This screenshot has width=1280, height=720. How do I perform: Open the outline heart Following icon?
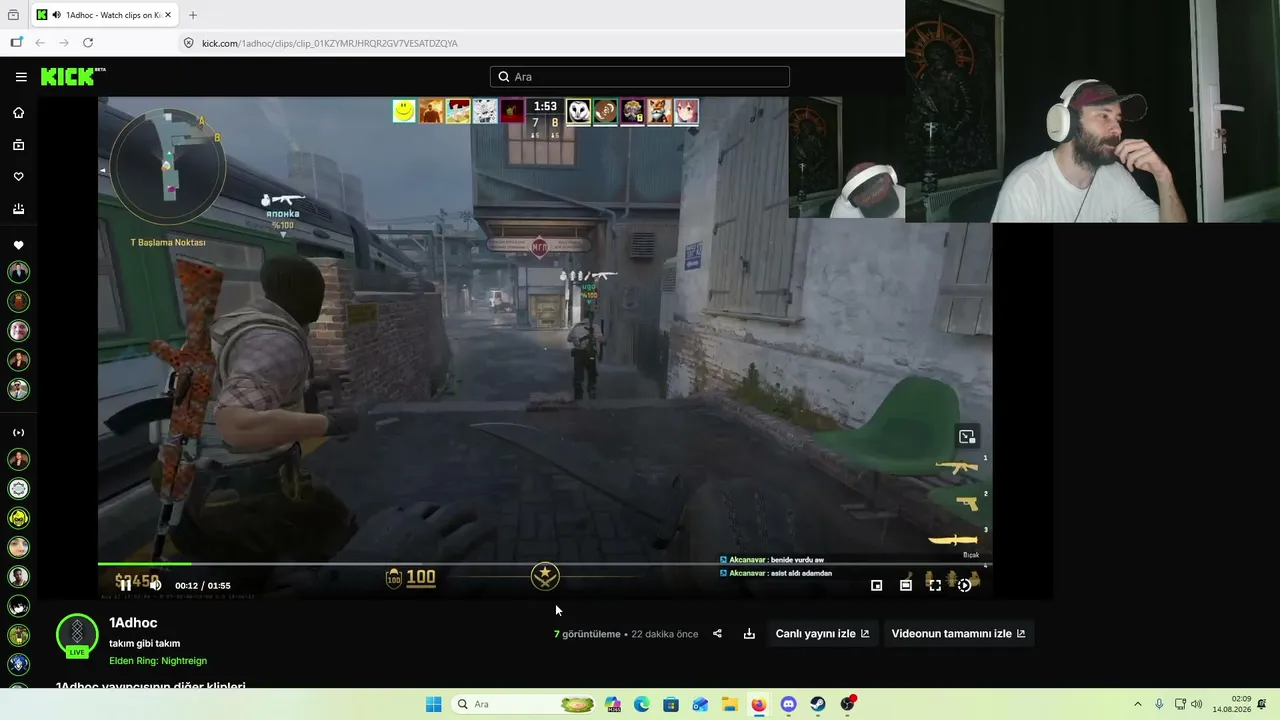tap(18, 177)
